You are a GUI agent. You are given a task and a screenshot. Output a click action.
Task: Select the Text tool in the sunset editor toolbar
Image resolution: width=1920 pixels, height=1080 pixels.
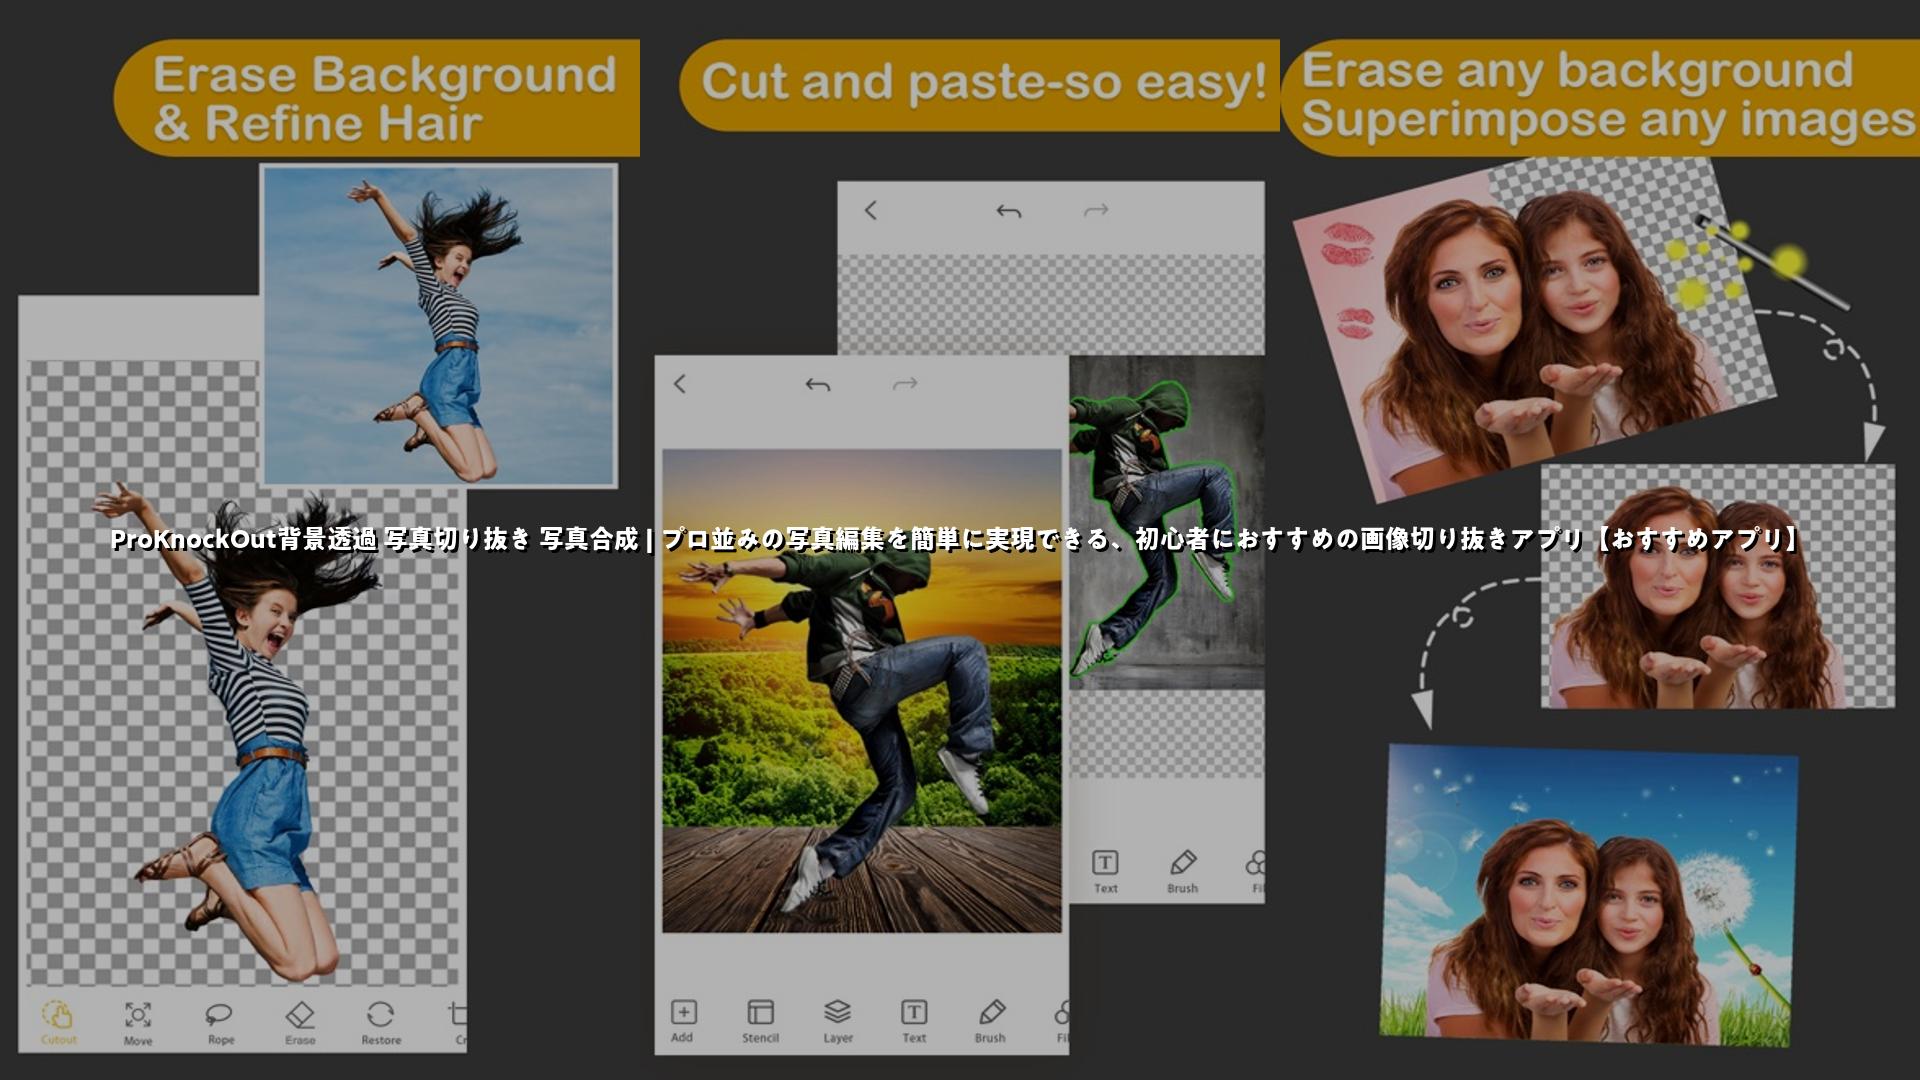pos(914,1021)
